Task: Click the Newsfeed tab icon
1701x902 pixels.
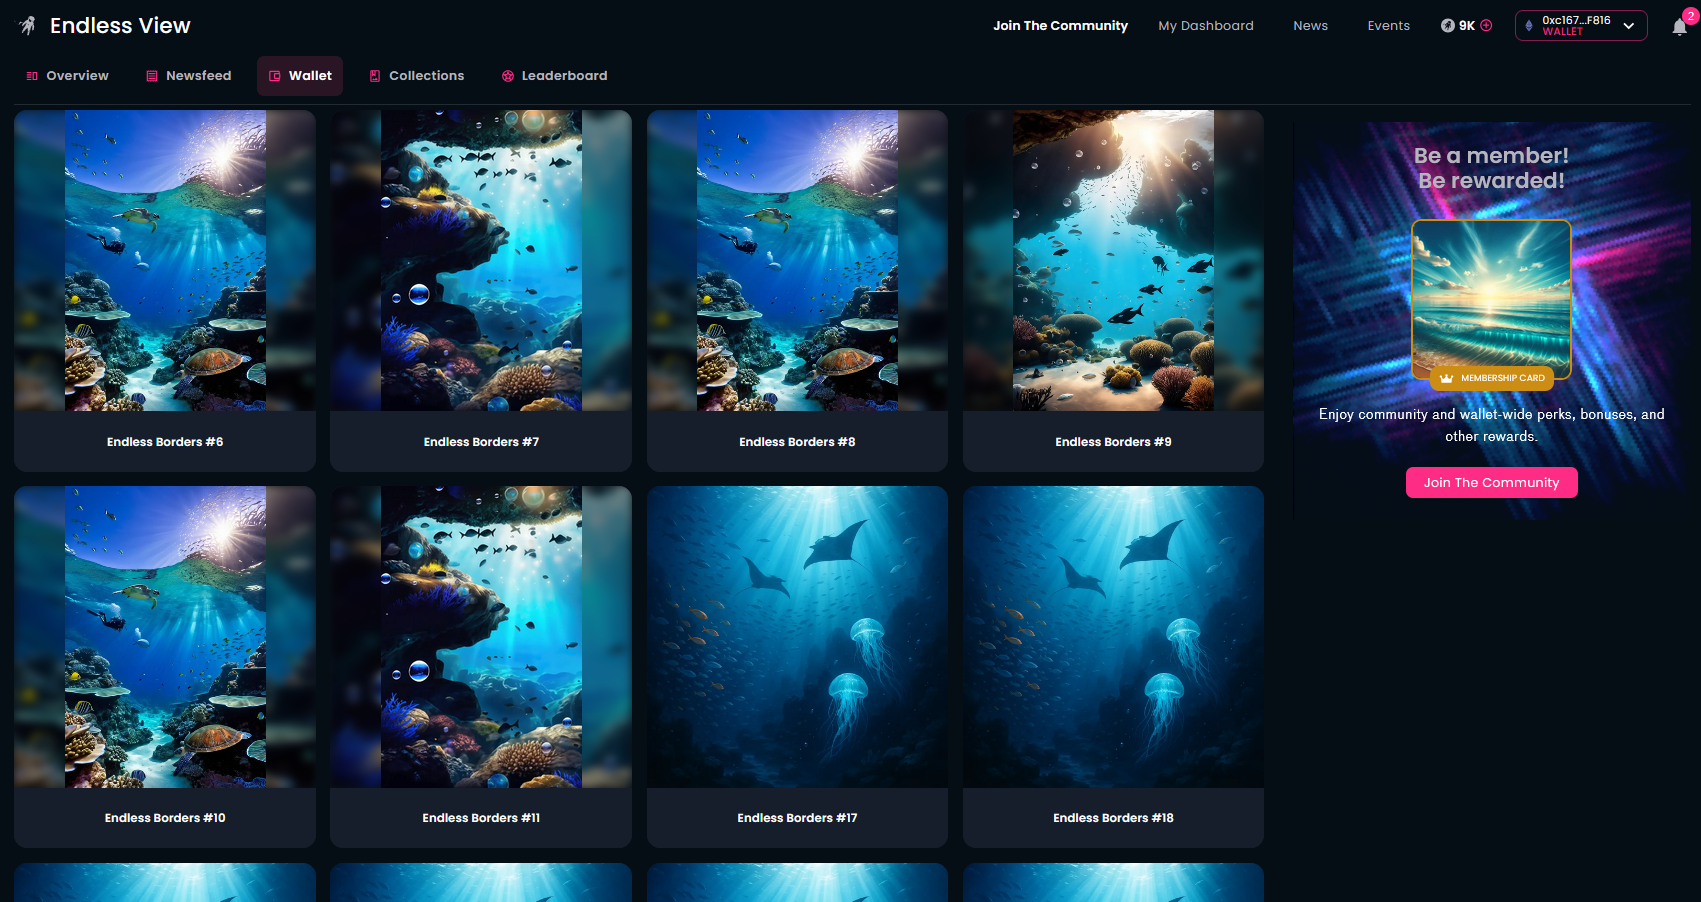Action: tap(152, 76)
